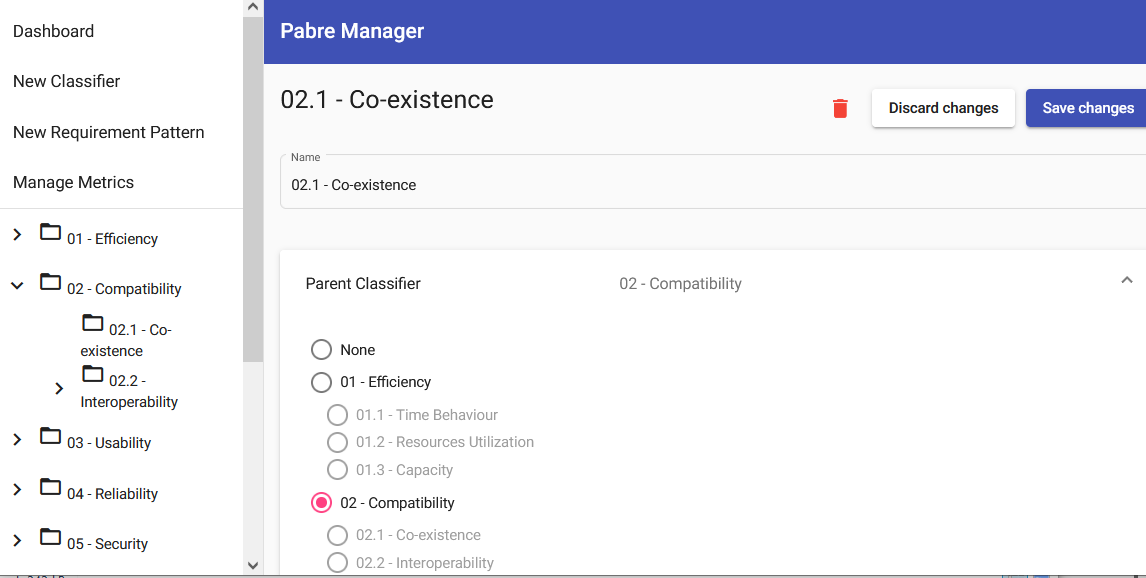Open New Requirement Pattern
The image size is (1146, 578).
[109, 132]
